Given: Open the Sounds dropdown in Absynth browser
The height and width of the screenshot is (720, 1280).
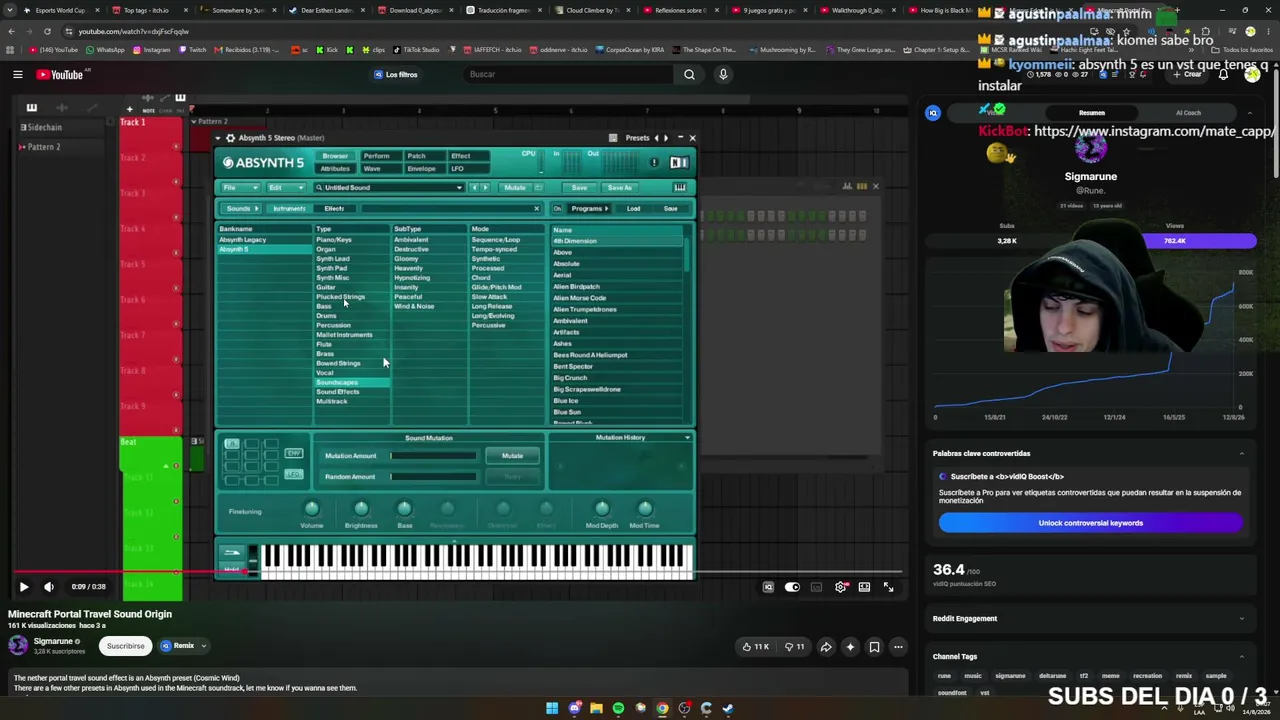Looking at the screenshot, I should click(x=241, y=209).
